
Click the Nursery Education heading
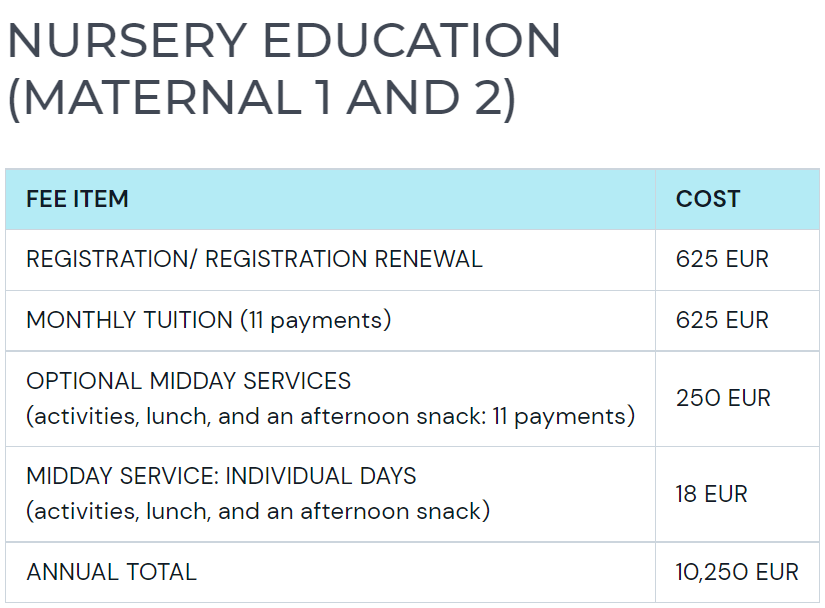click(284, 69)
